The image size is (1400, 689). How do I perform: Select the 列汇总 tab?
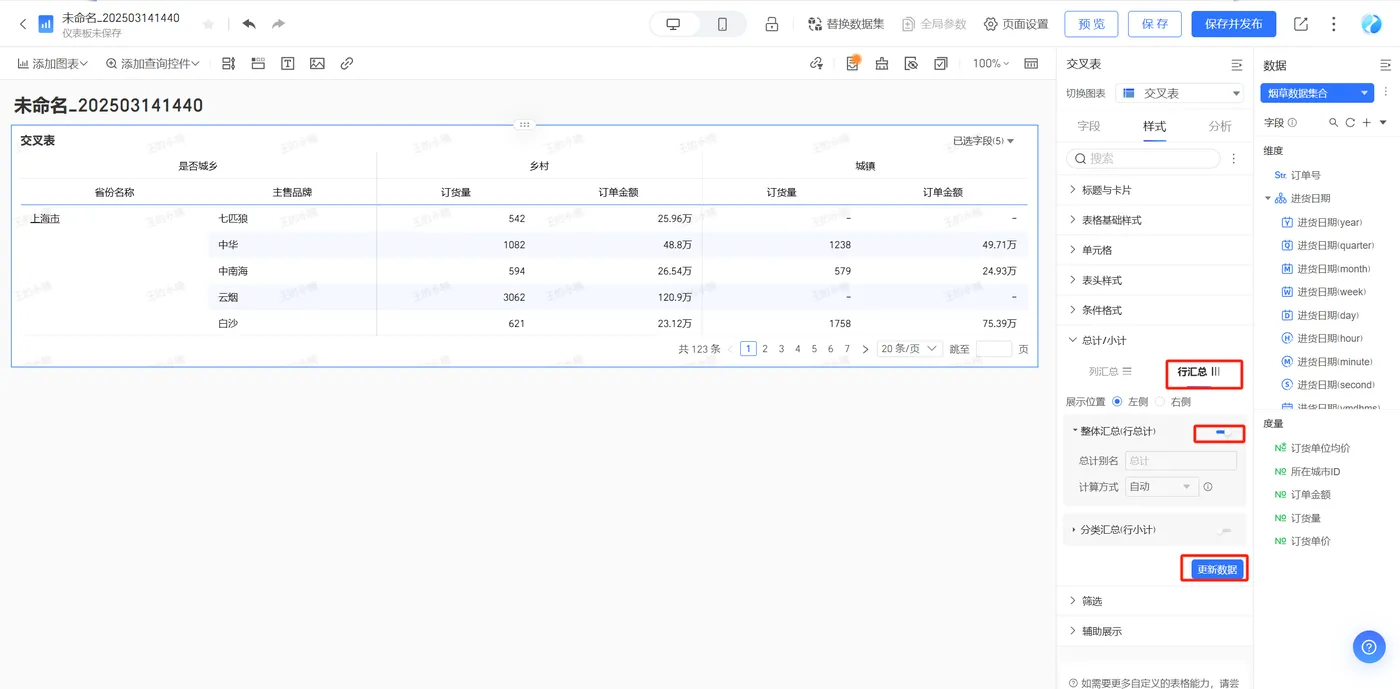1110,371
